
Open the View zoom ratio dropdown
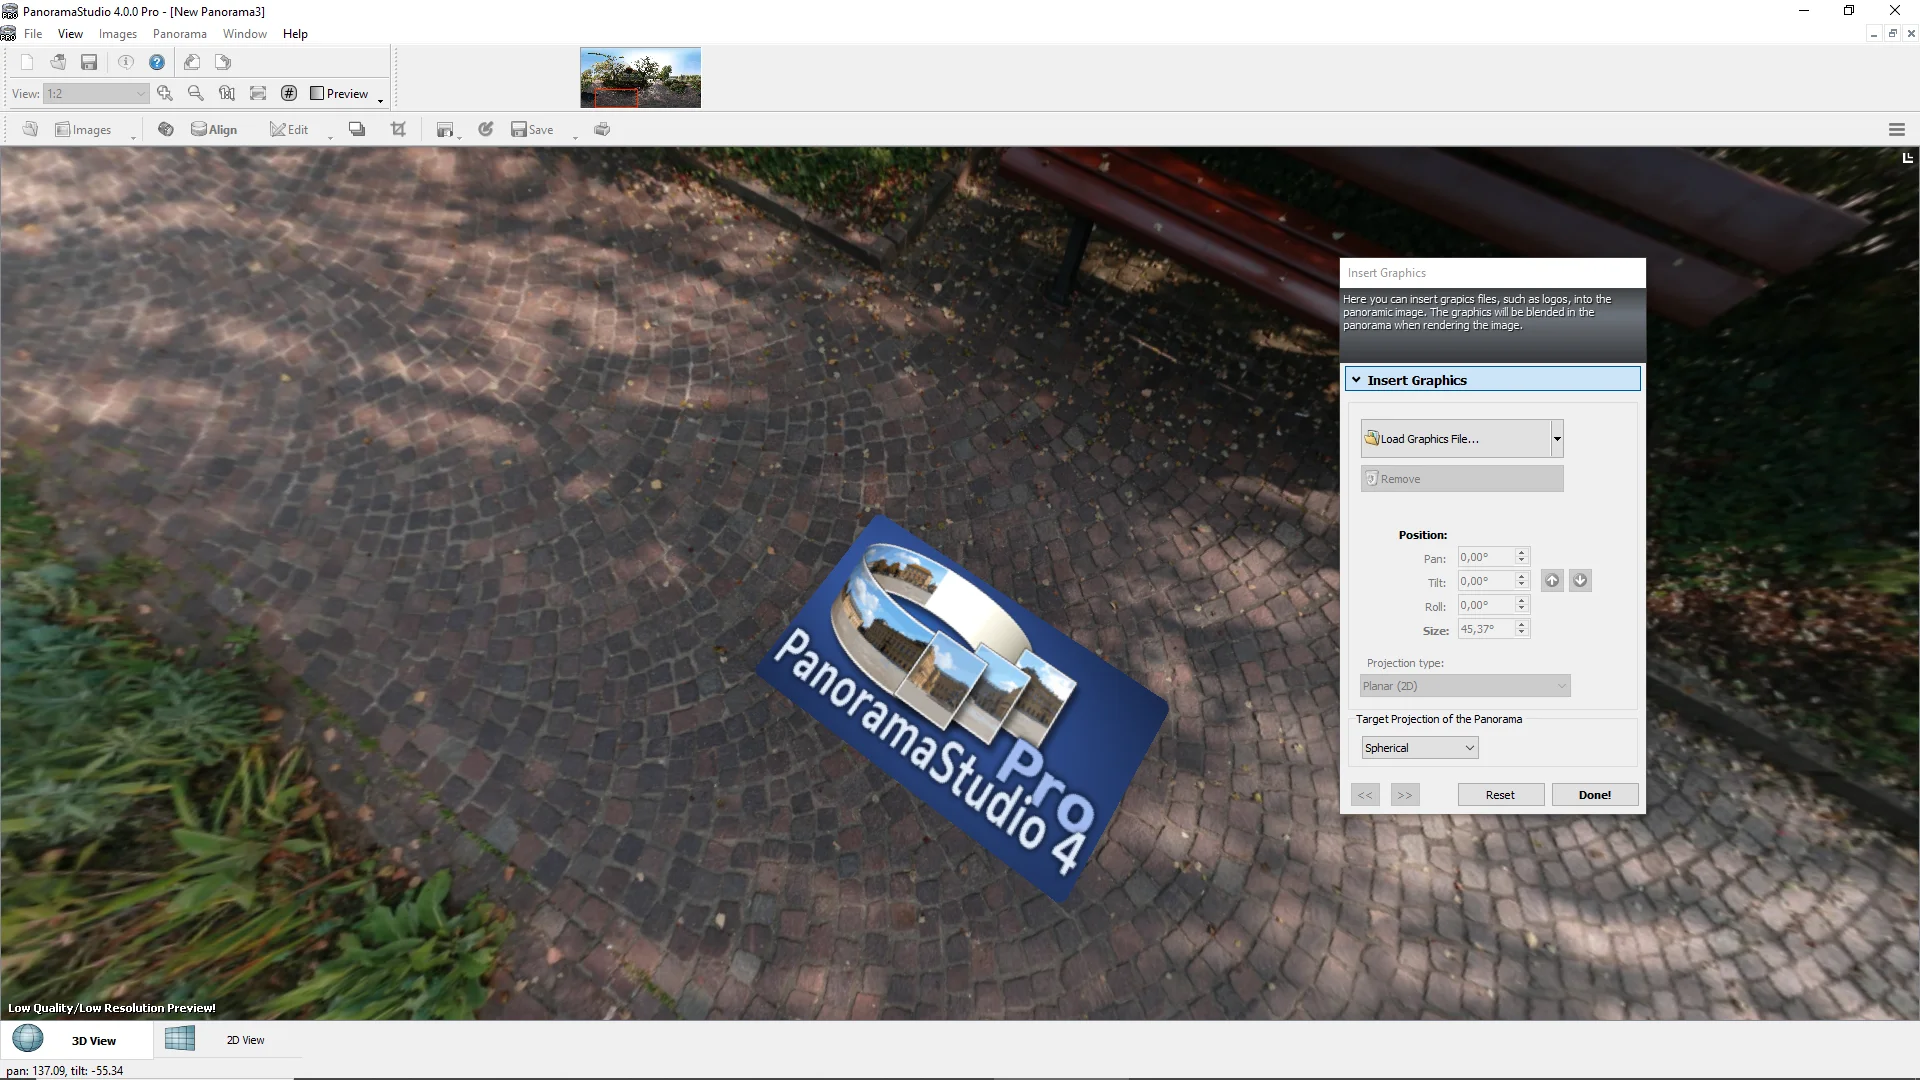coord(96,93)
